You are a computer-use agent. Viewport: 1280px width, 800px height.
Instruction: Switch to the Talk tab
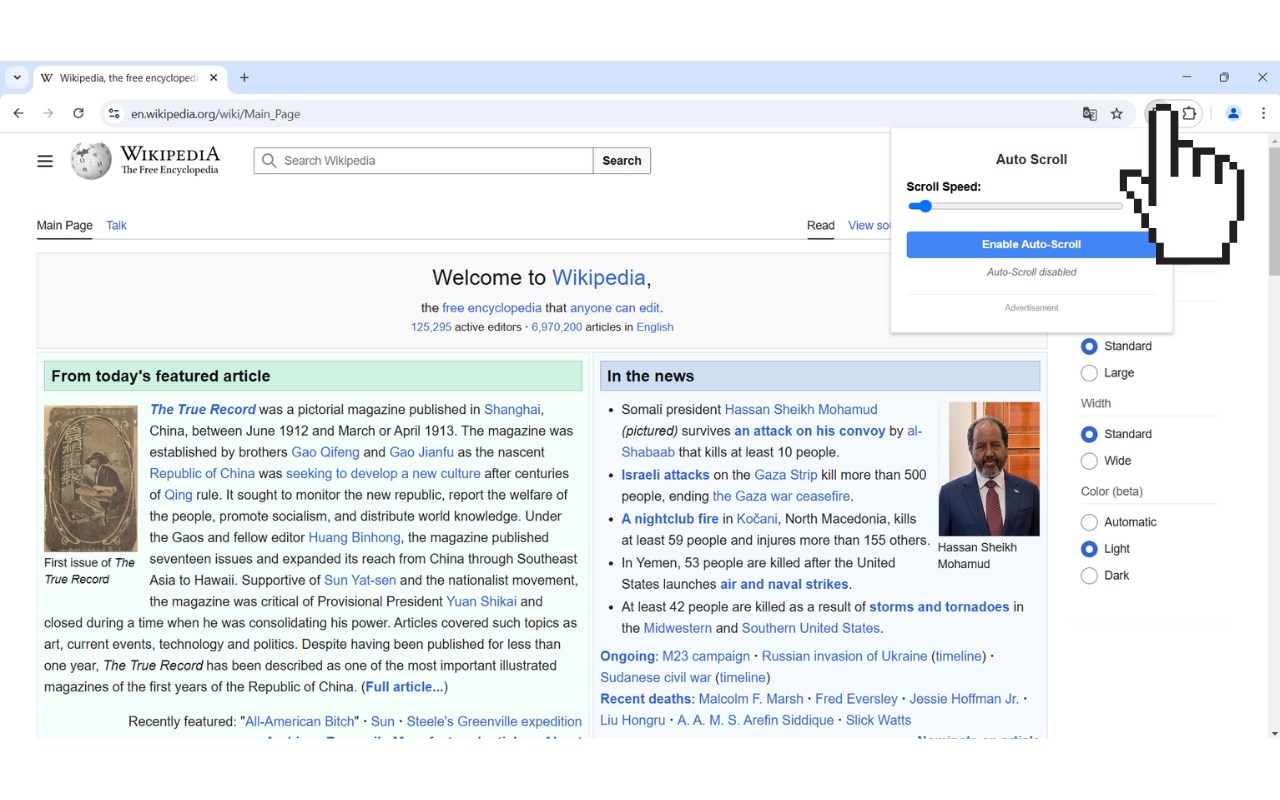click(116, 225)
